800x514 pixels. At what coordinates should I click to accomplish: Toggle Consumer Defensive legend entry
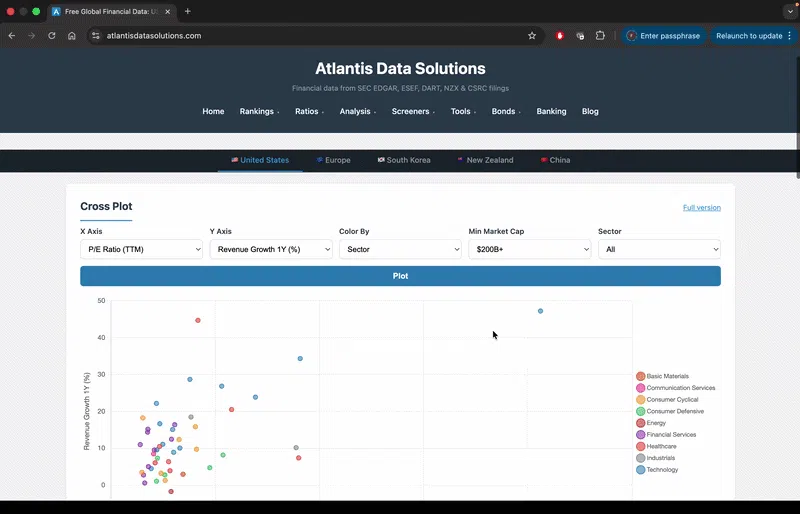(670, 411)
